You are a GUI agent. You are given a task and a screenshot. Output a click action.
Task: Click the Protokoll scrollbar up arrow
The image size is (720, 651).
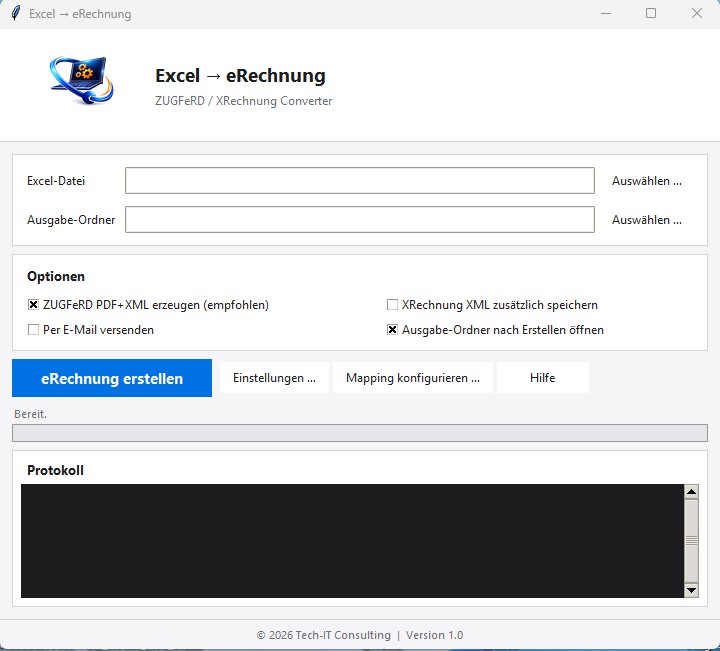point(691,492)
